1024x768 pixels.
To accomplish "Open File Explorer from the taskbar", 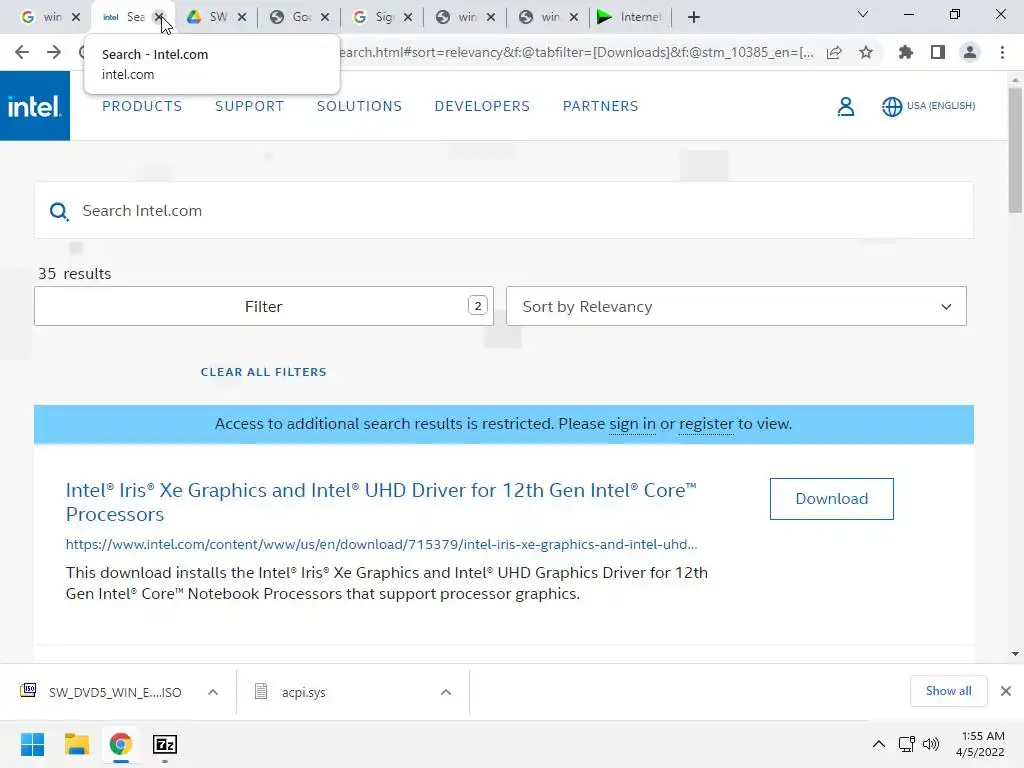I will [76, 744].
